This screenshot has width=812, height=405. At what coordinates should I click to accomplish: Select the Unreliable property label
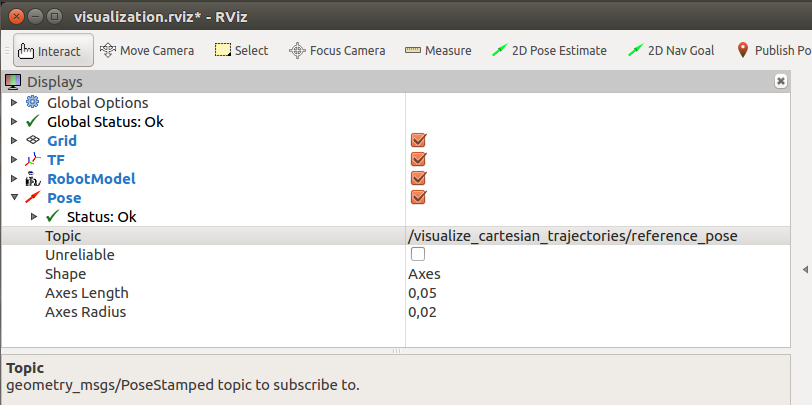[x=80, y=255]
